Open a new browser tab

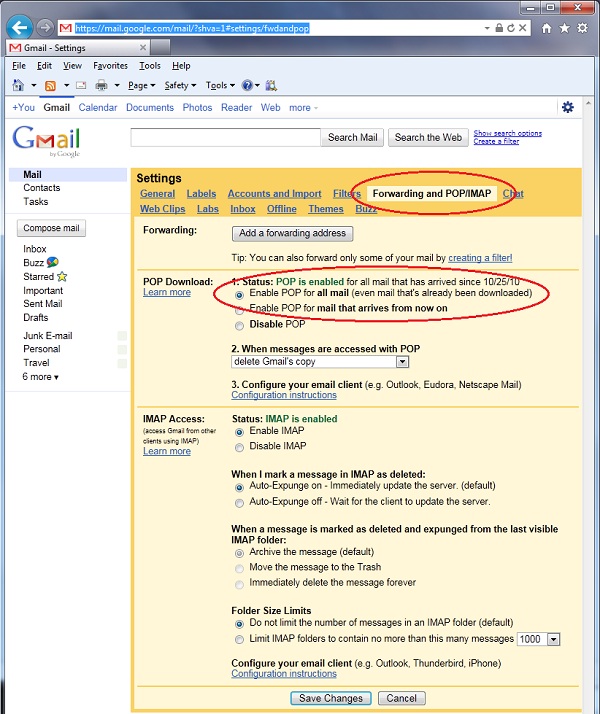(160, 47)
